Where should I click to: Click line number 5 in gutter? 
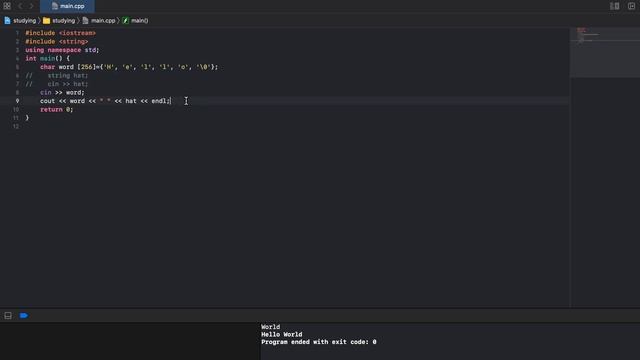point(17,67)
